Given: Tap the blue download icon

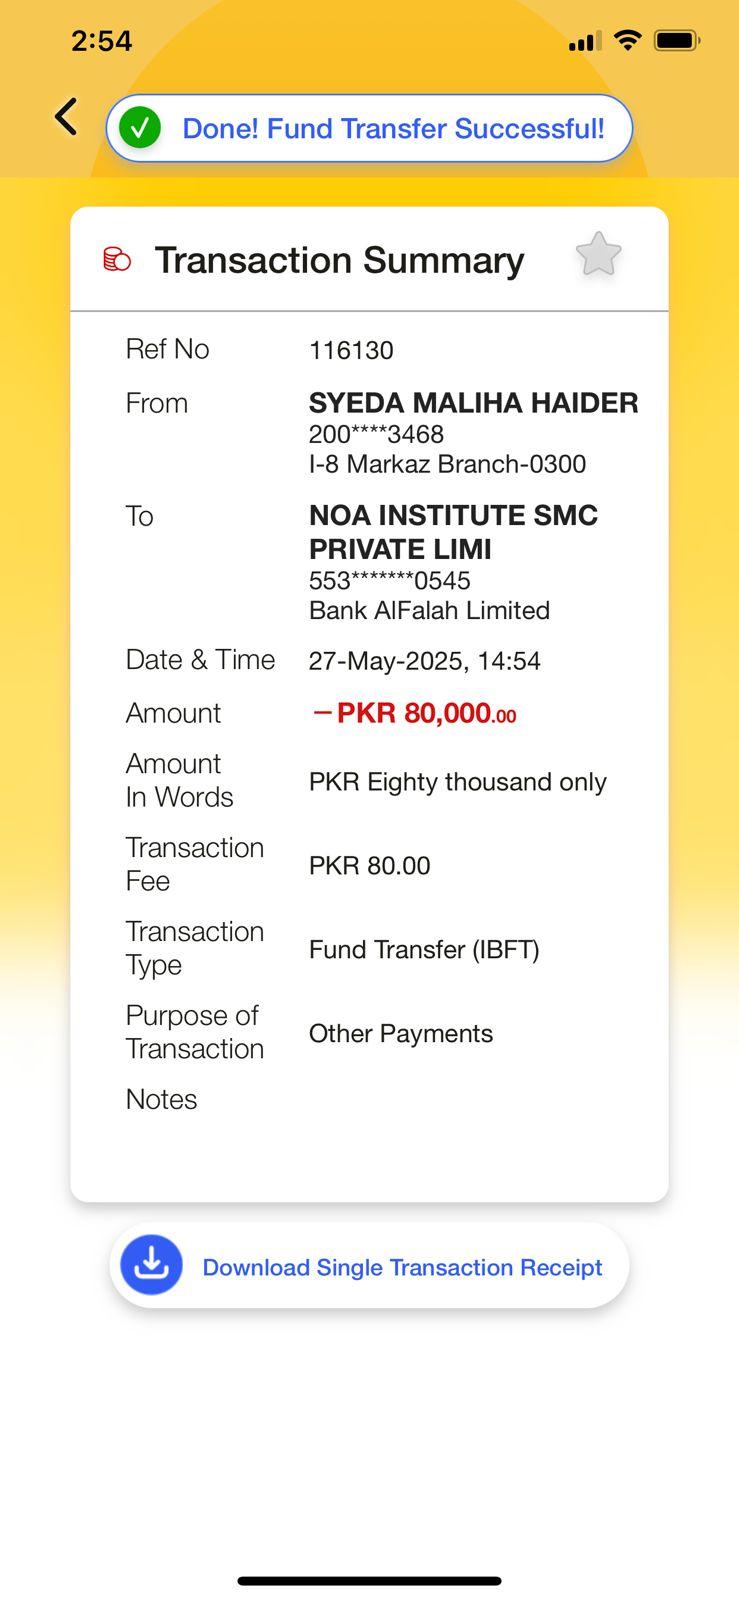Looking at the screenshot, I should (x=151, y=1265).
